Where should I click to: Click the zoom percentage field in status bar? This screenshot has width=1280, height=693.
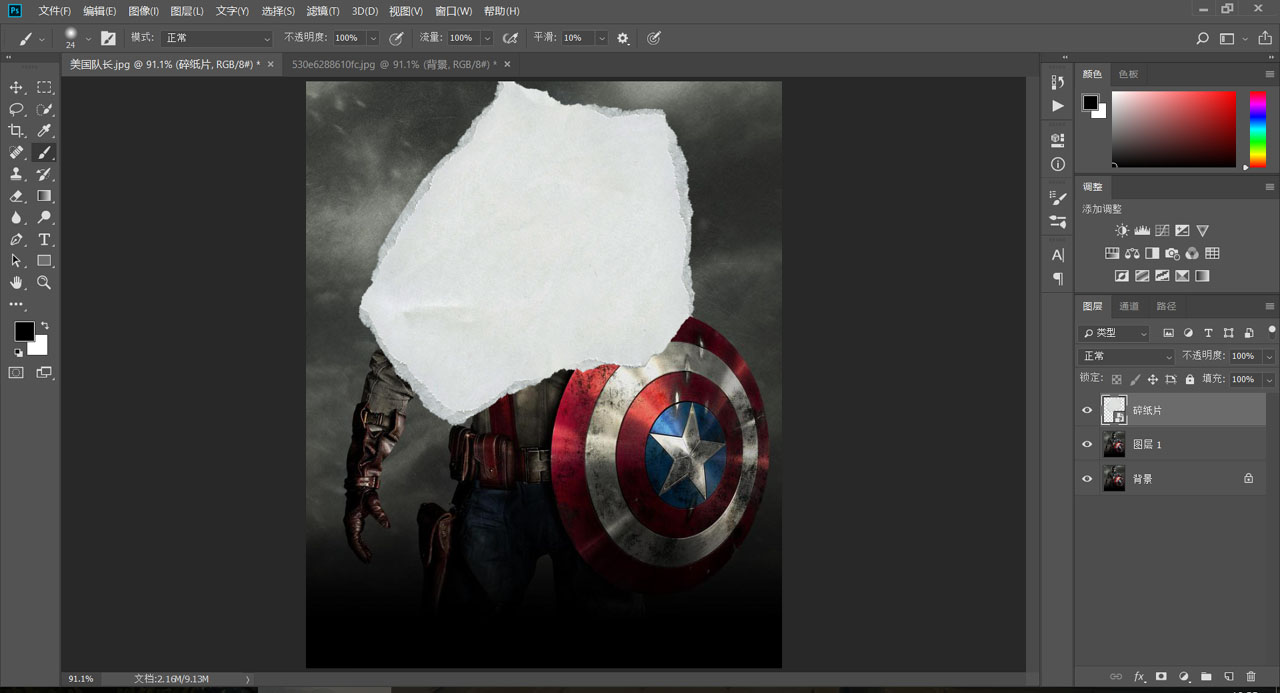coord(81,679)
